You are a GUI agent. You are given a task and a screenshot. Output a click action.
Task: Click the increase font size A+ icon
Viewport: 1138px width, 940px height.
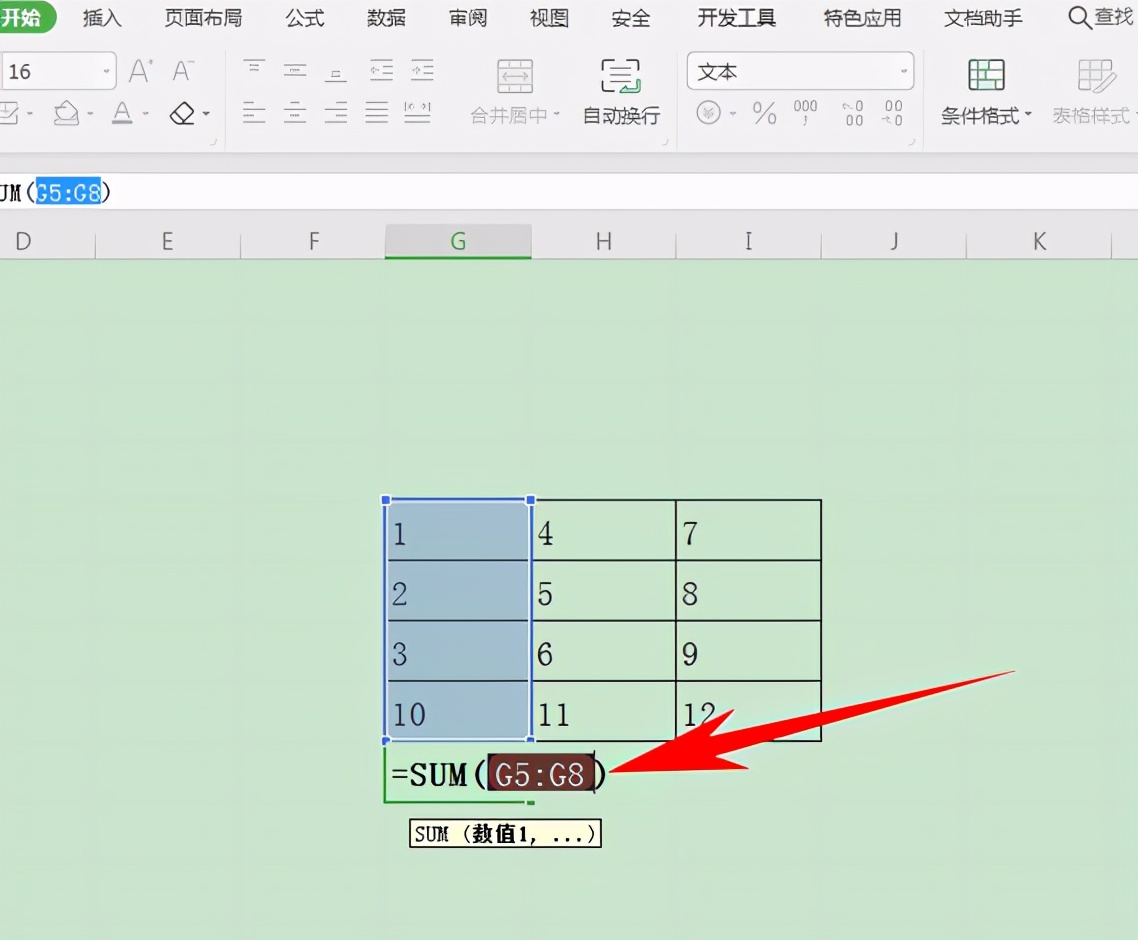(x=138, y=68)
